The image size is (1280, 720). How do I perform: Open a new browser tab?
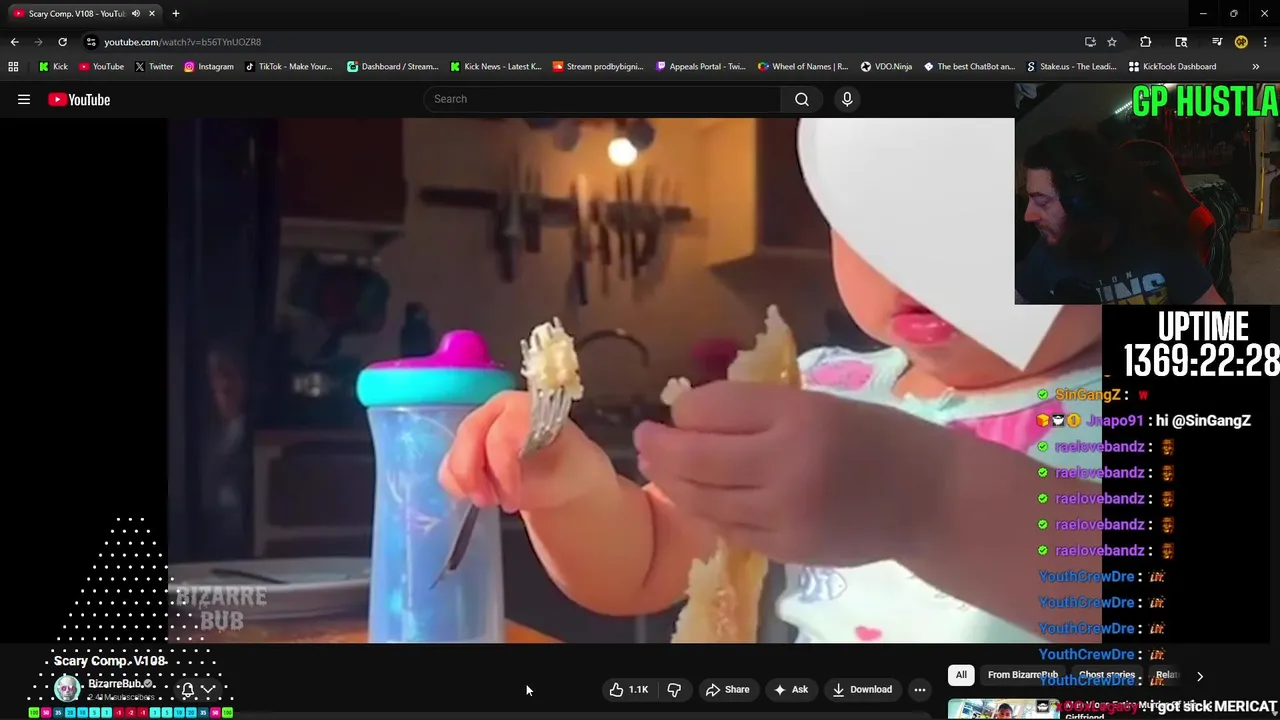pyautogui.click(x=176, y=14)
